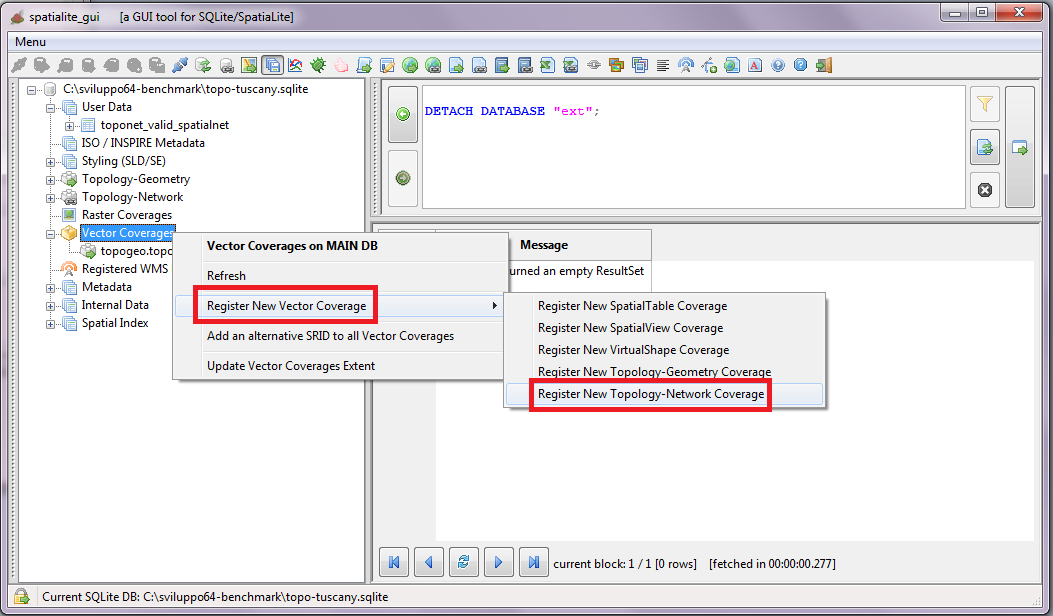
Task: Select the ISO / INSPIRE Metadata tree item
Action: [x=143, y=143]
